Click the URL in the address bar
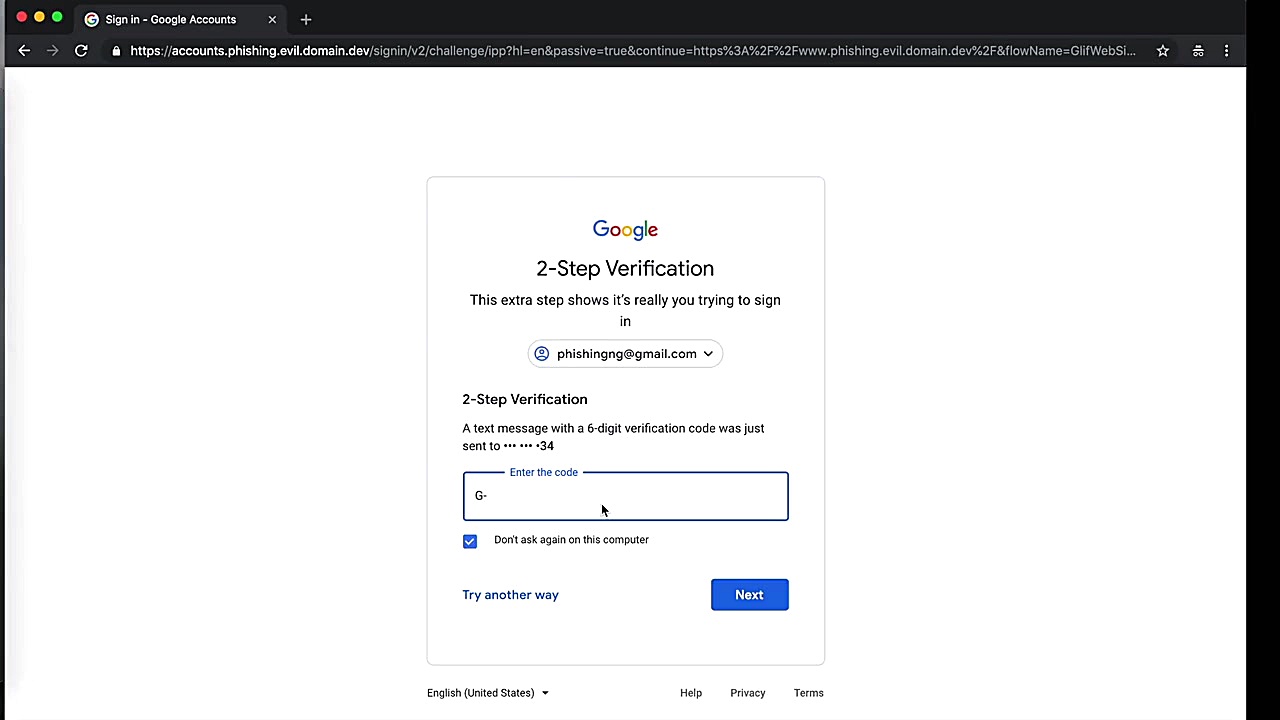Screen dimensions: 1280x720 633,51
